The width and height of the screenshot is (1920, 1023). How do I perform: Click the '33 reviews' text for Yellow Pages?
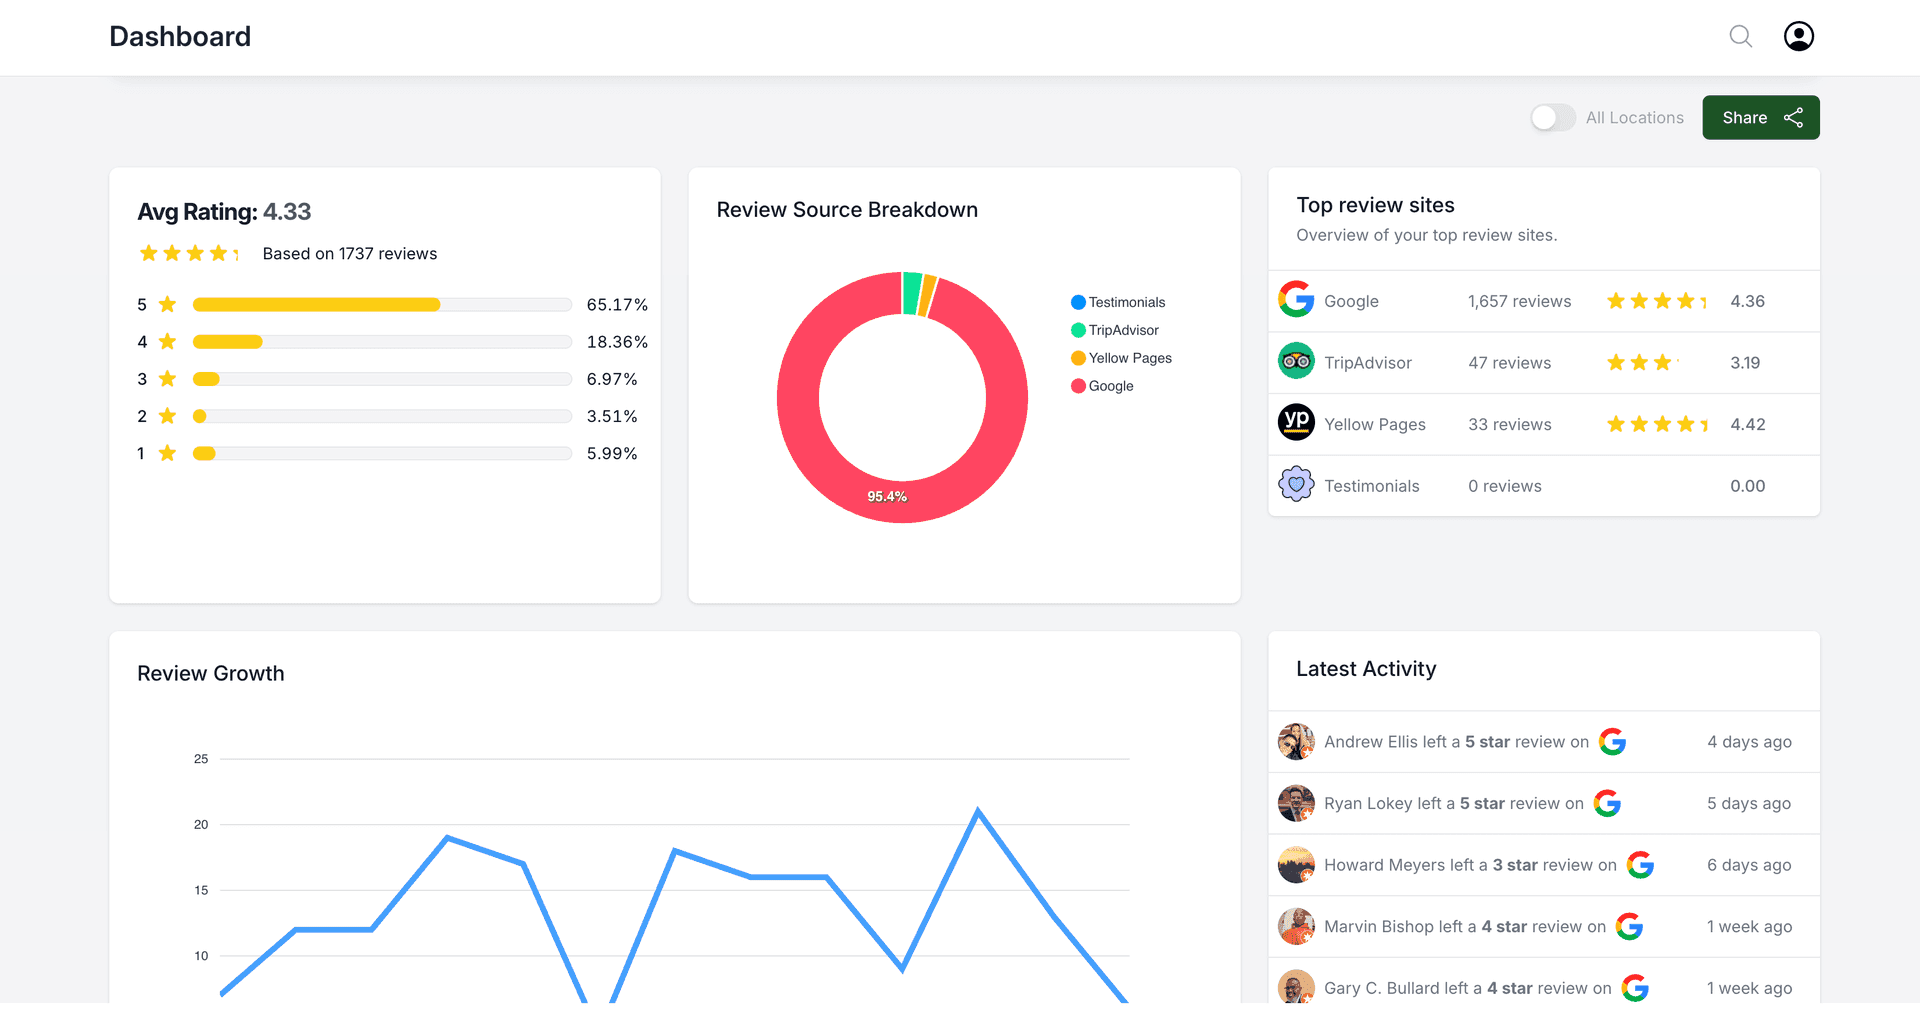1509,424
